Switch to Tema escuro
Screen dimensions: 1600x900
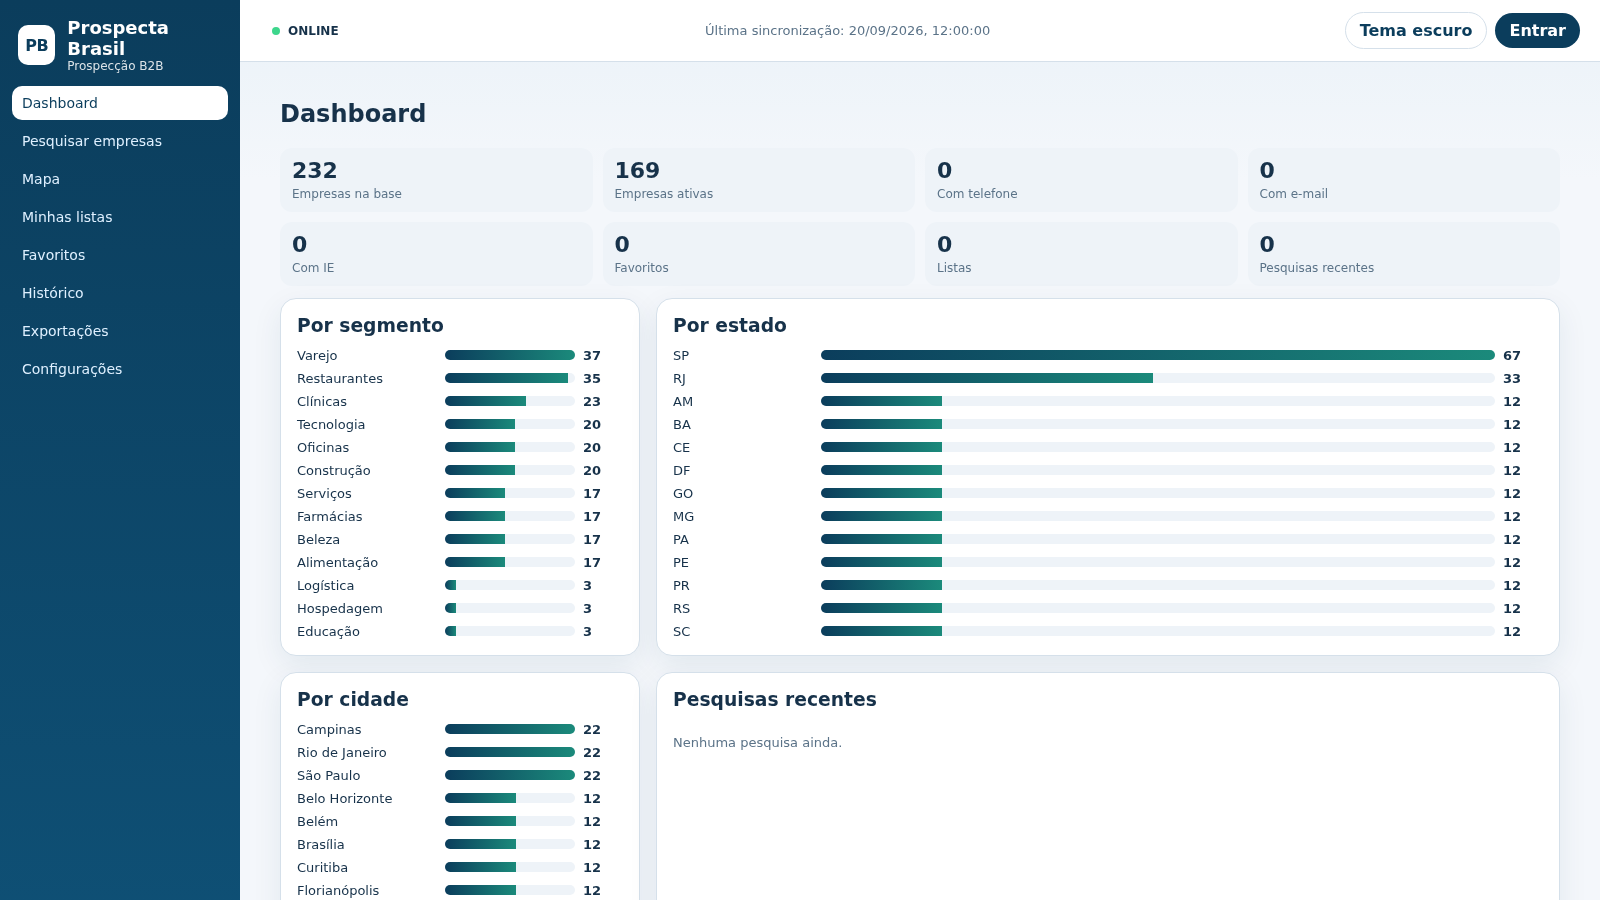click(1415, 31)
